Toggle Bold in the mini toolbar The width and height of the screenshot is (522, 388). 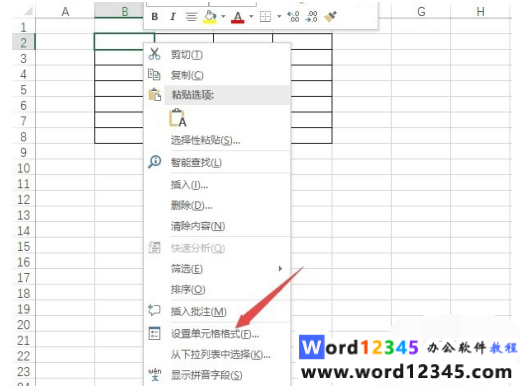click(155, 16)
